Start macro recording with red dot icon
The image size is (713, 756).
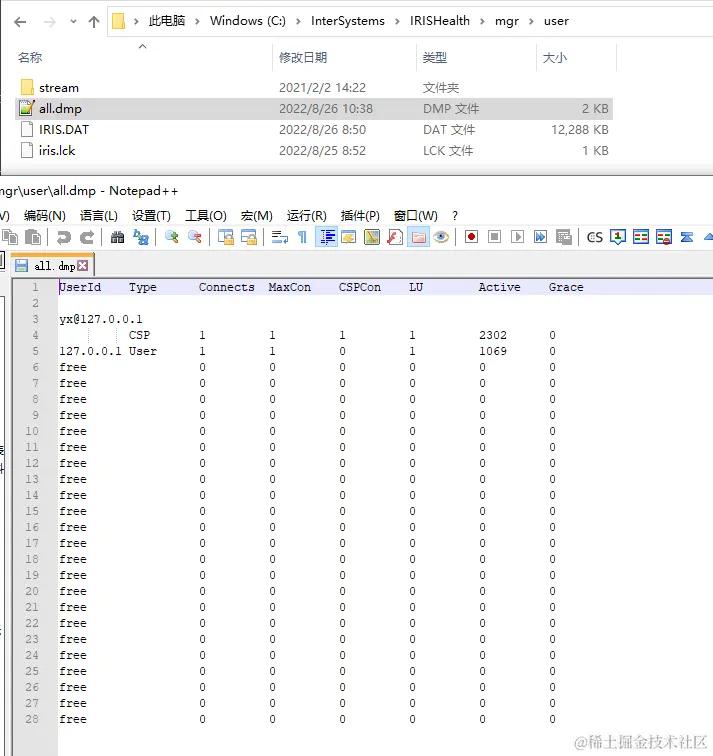click(x=471, y=237)
